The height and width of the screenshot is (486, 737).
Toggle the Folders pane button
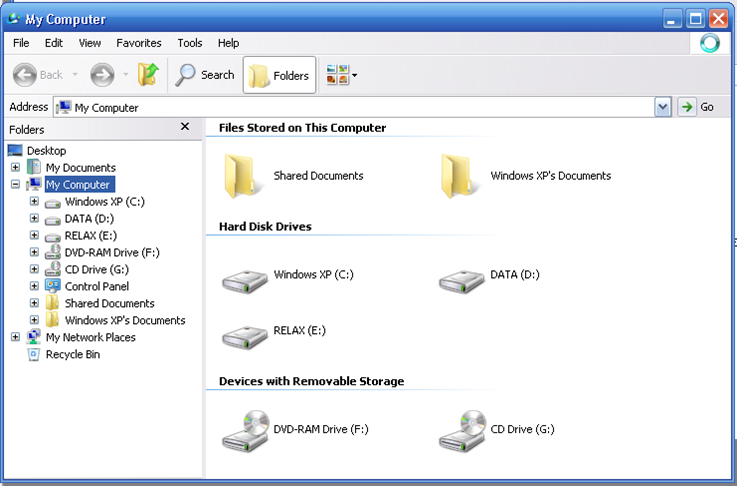pyautogui.click(x=279, y=75)
